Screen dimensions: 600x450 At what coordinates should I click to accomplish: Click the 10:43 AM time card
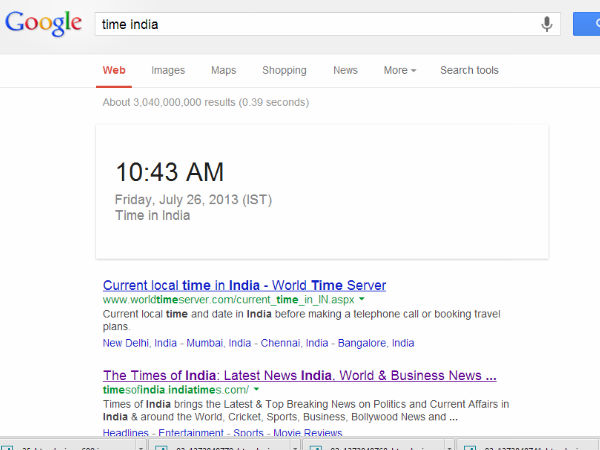pyautogui.click(x=321, y=191)
